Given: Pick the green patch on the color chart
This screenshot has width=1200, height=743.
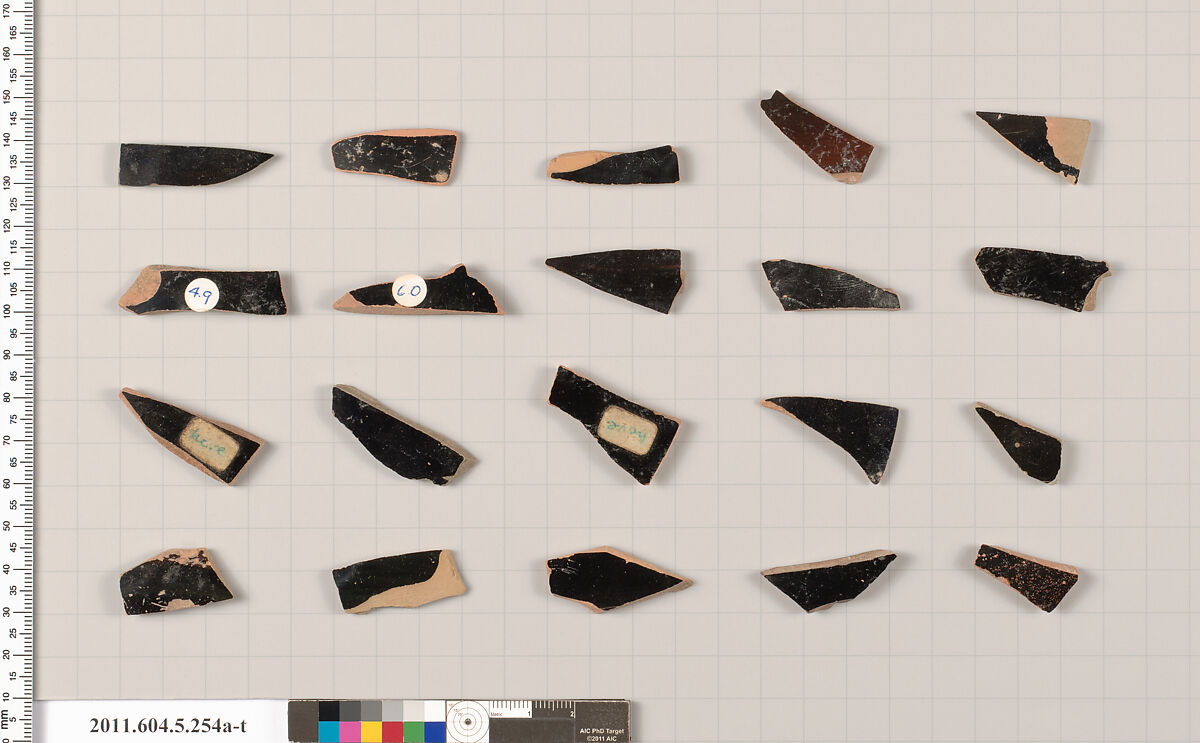Looking at the screenshot, I should (x=413, y=732).
